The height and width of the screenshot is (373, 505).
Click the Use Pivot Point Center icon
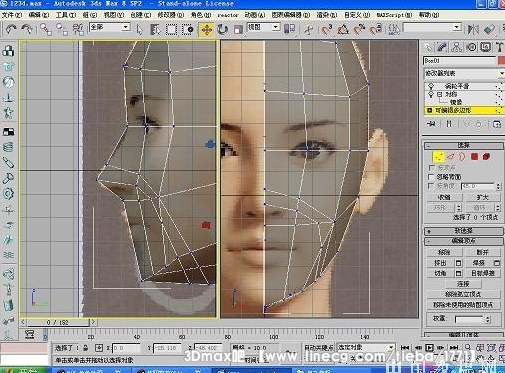point(289,29)
